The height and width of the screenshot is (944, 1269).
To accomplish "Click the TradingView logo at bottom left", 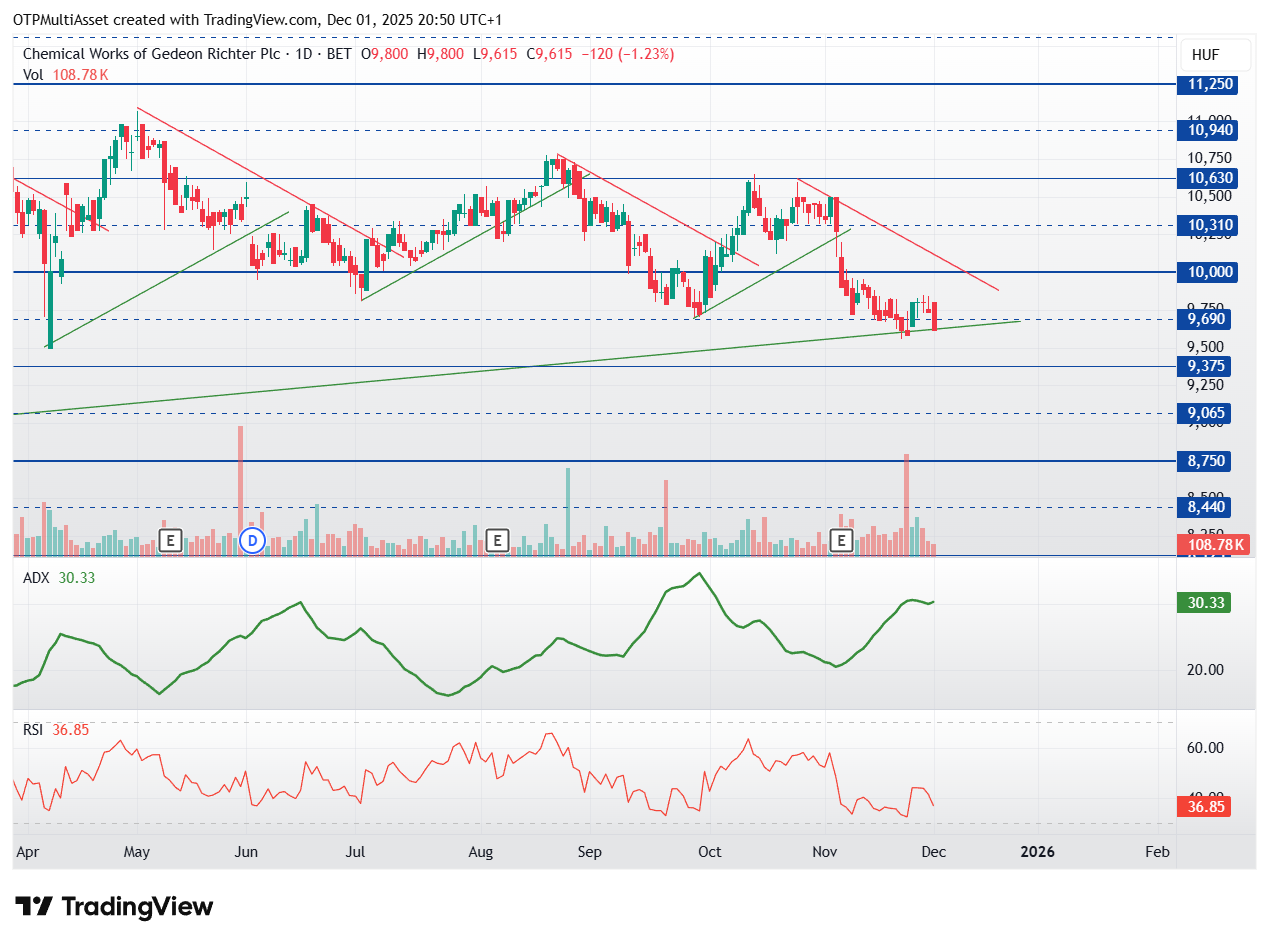I will click(115, 907).
